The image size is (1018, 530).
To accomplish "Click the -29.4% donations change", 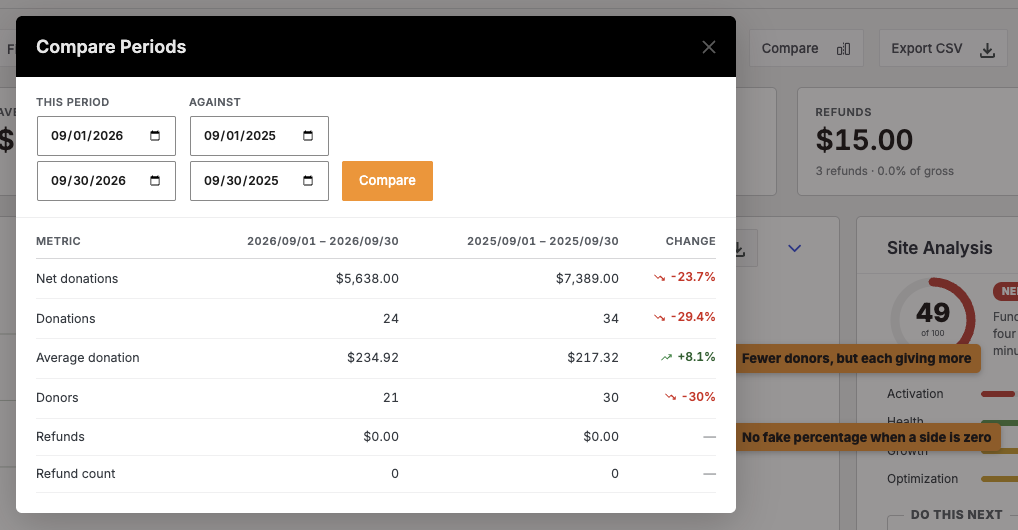I will 692,317.
